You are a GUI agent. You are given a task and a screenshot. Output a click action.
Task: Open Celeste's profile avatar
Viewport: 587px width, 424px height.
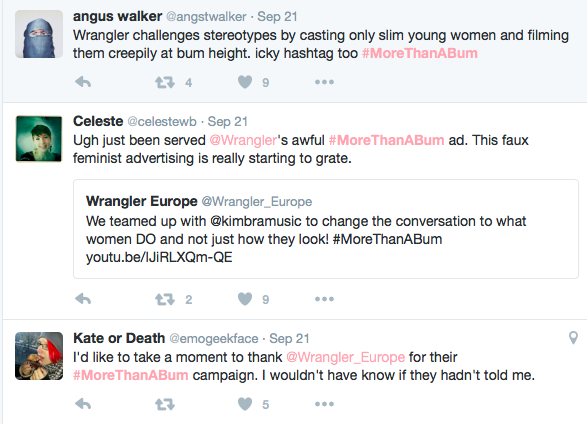point(39,139)
